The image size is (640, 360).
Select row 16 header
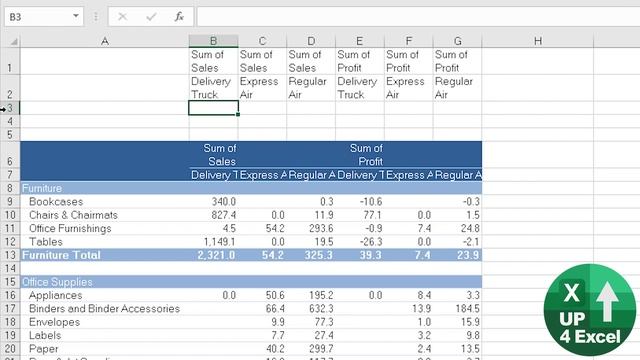point(10,295)
